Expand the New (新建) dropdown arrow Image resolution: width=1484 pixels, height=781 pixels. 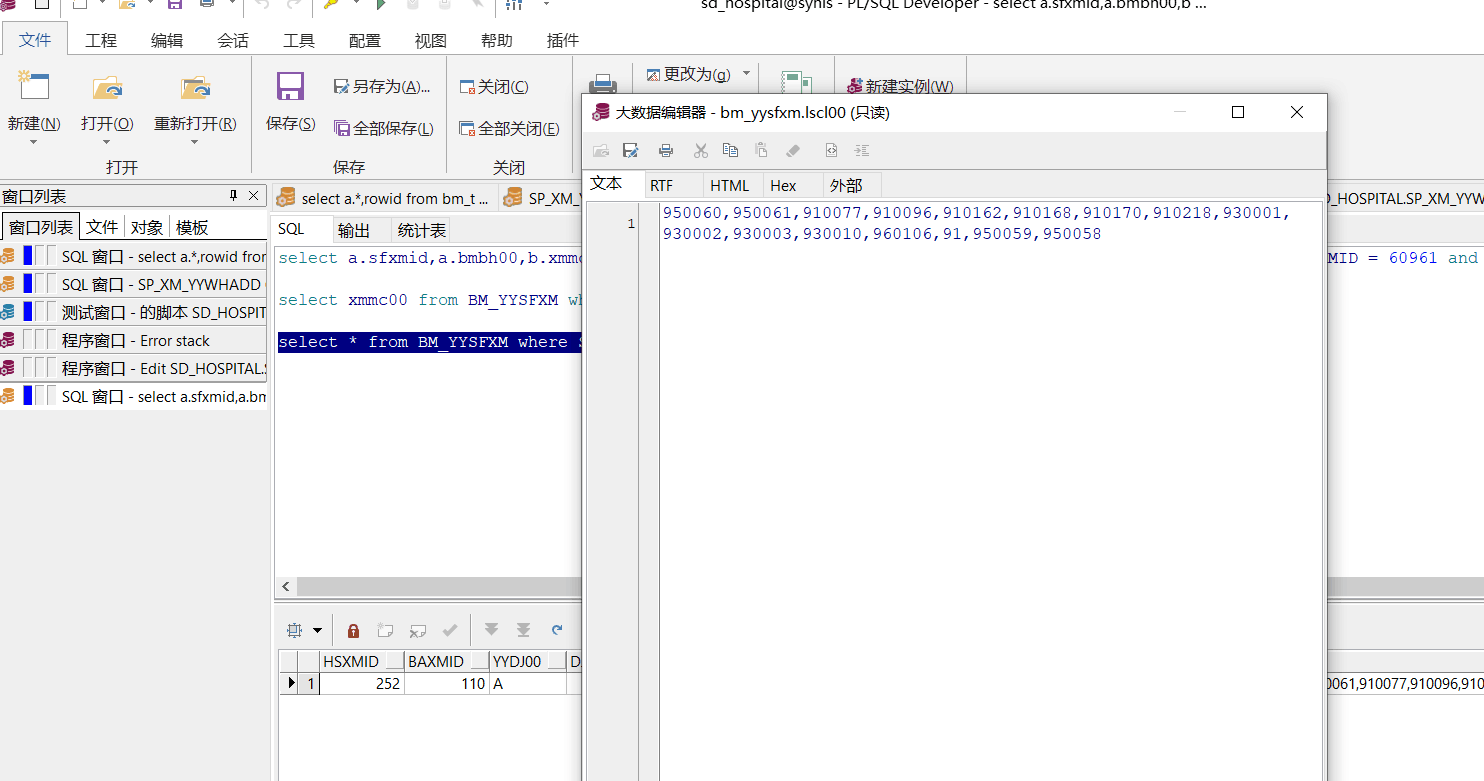(x=33, y=142)
